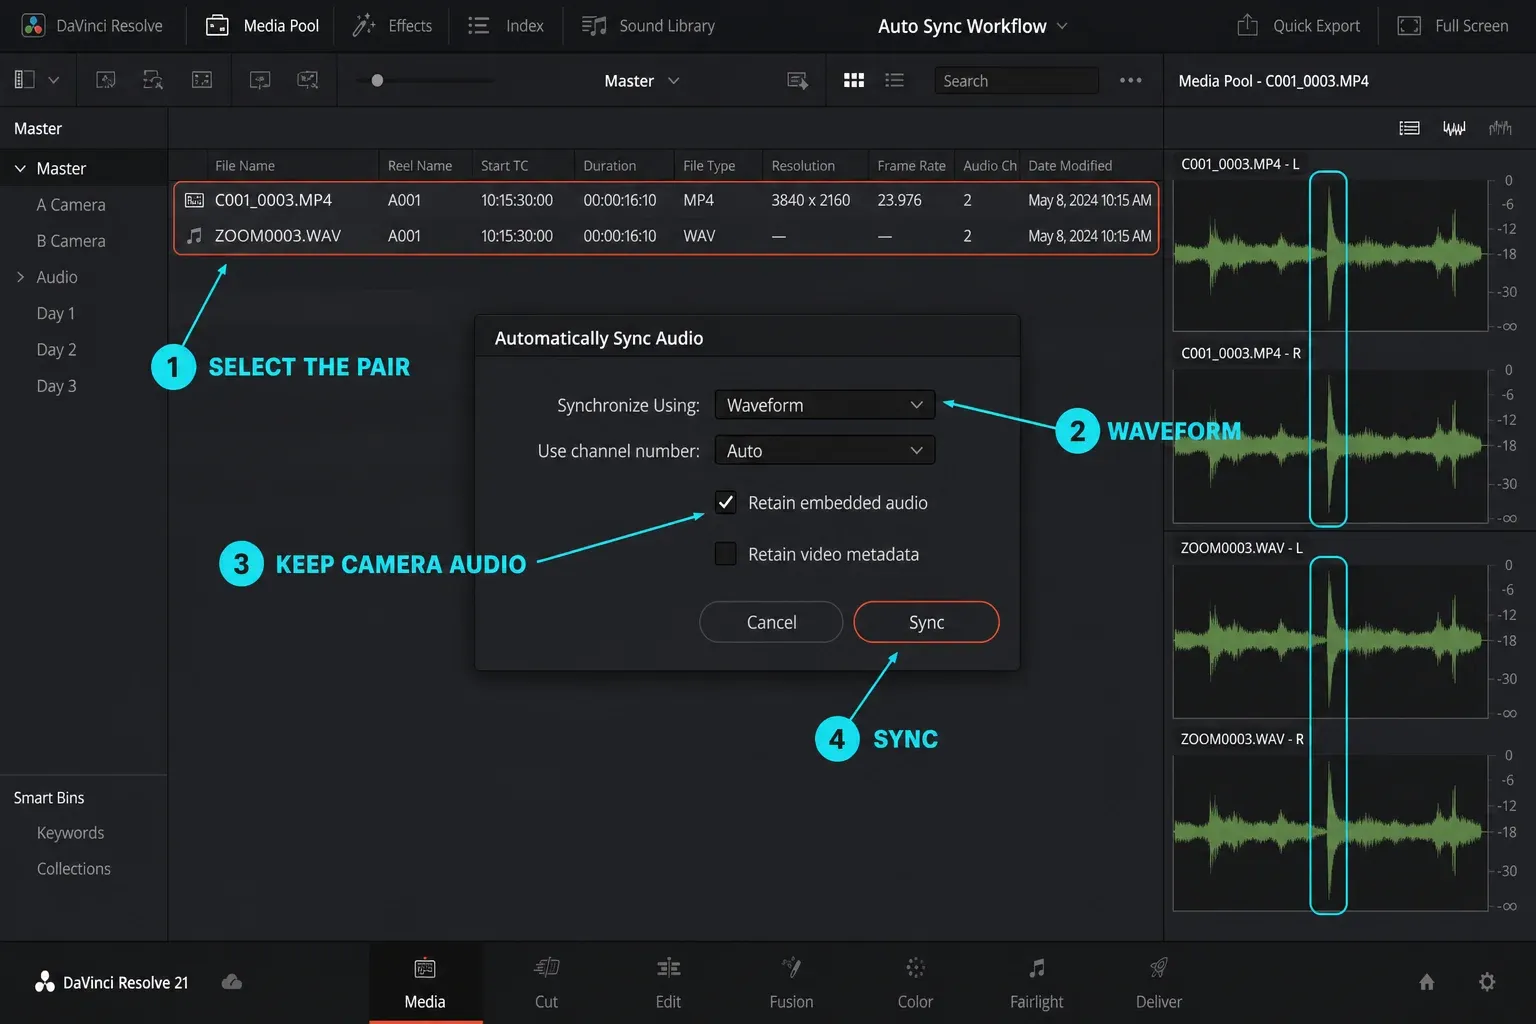Screen dimensions: 1536x1024
Task: Click the Cancel button
Action: pos(771,622)
